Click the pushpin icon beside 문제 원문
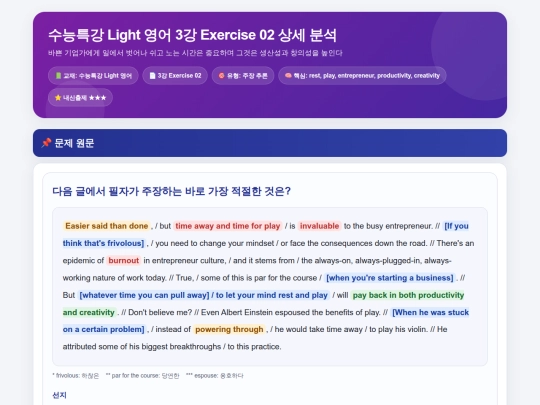This screenshot has width=540, height=405. [46, 143]
